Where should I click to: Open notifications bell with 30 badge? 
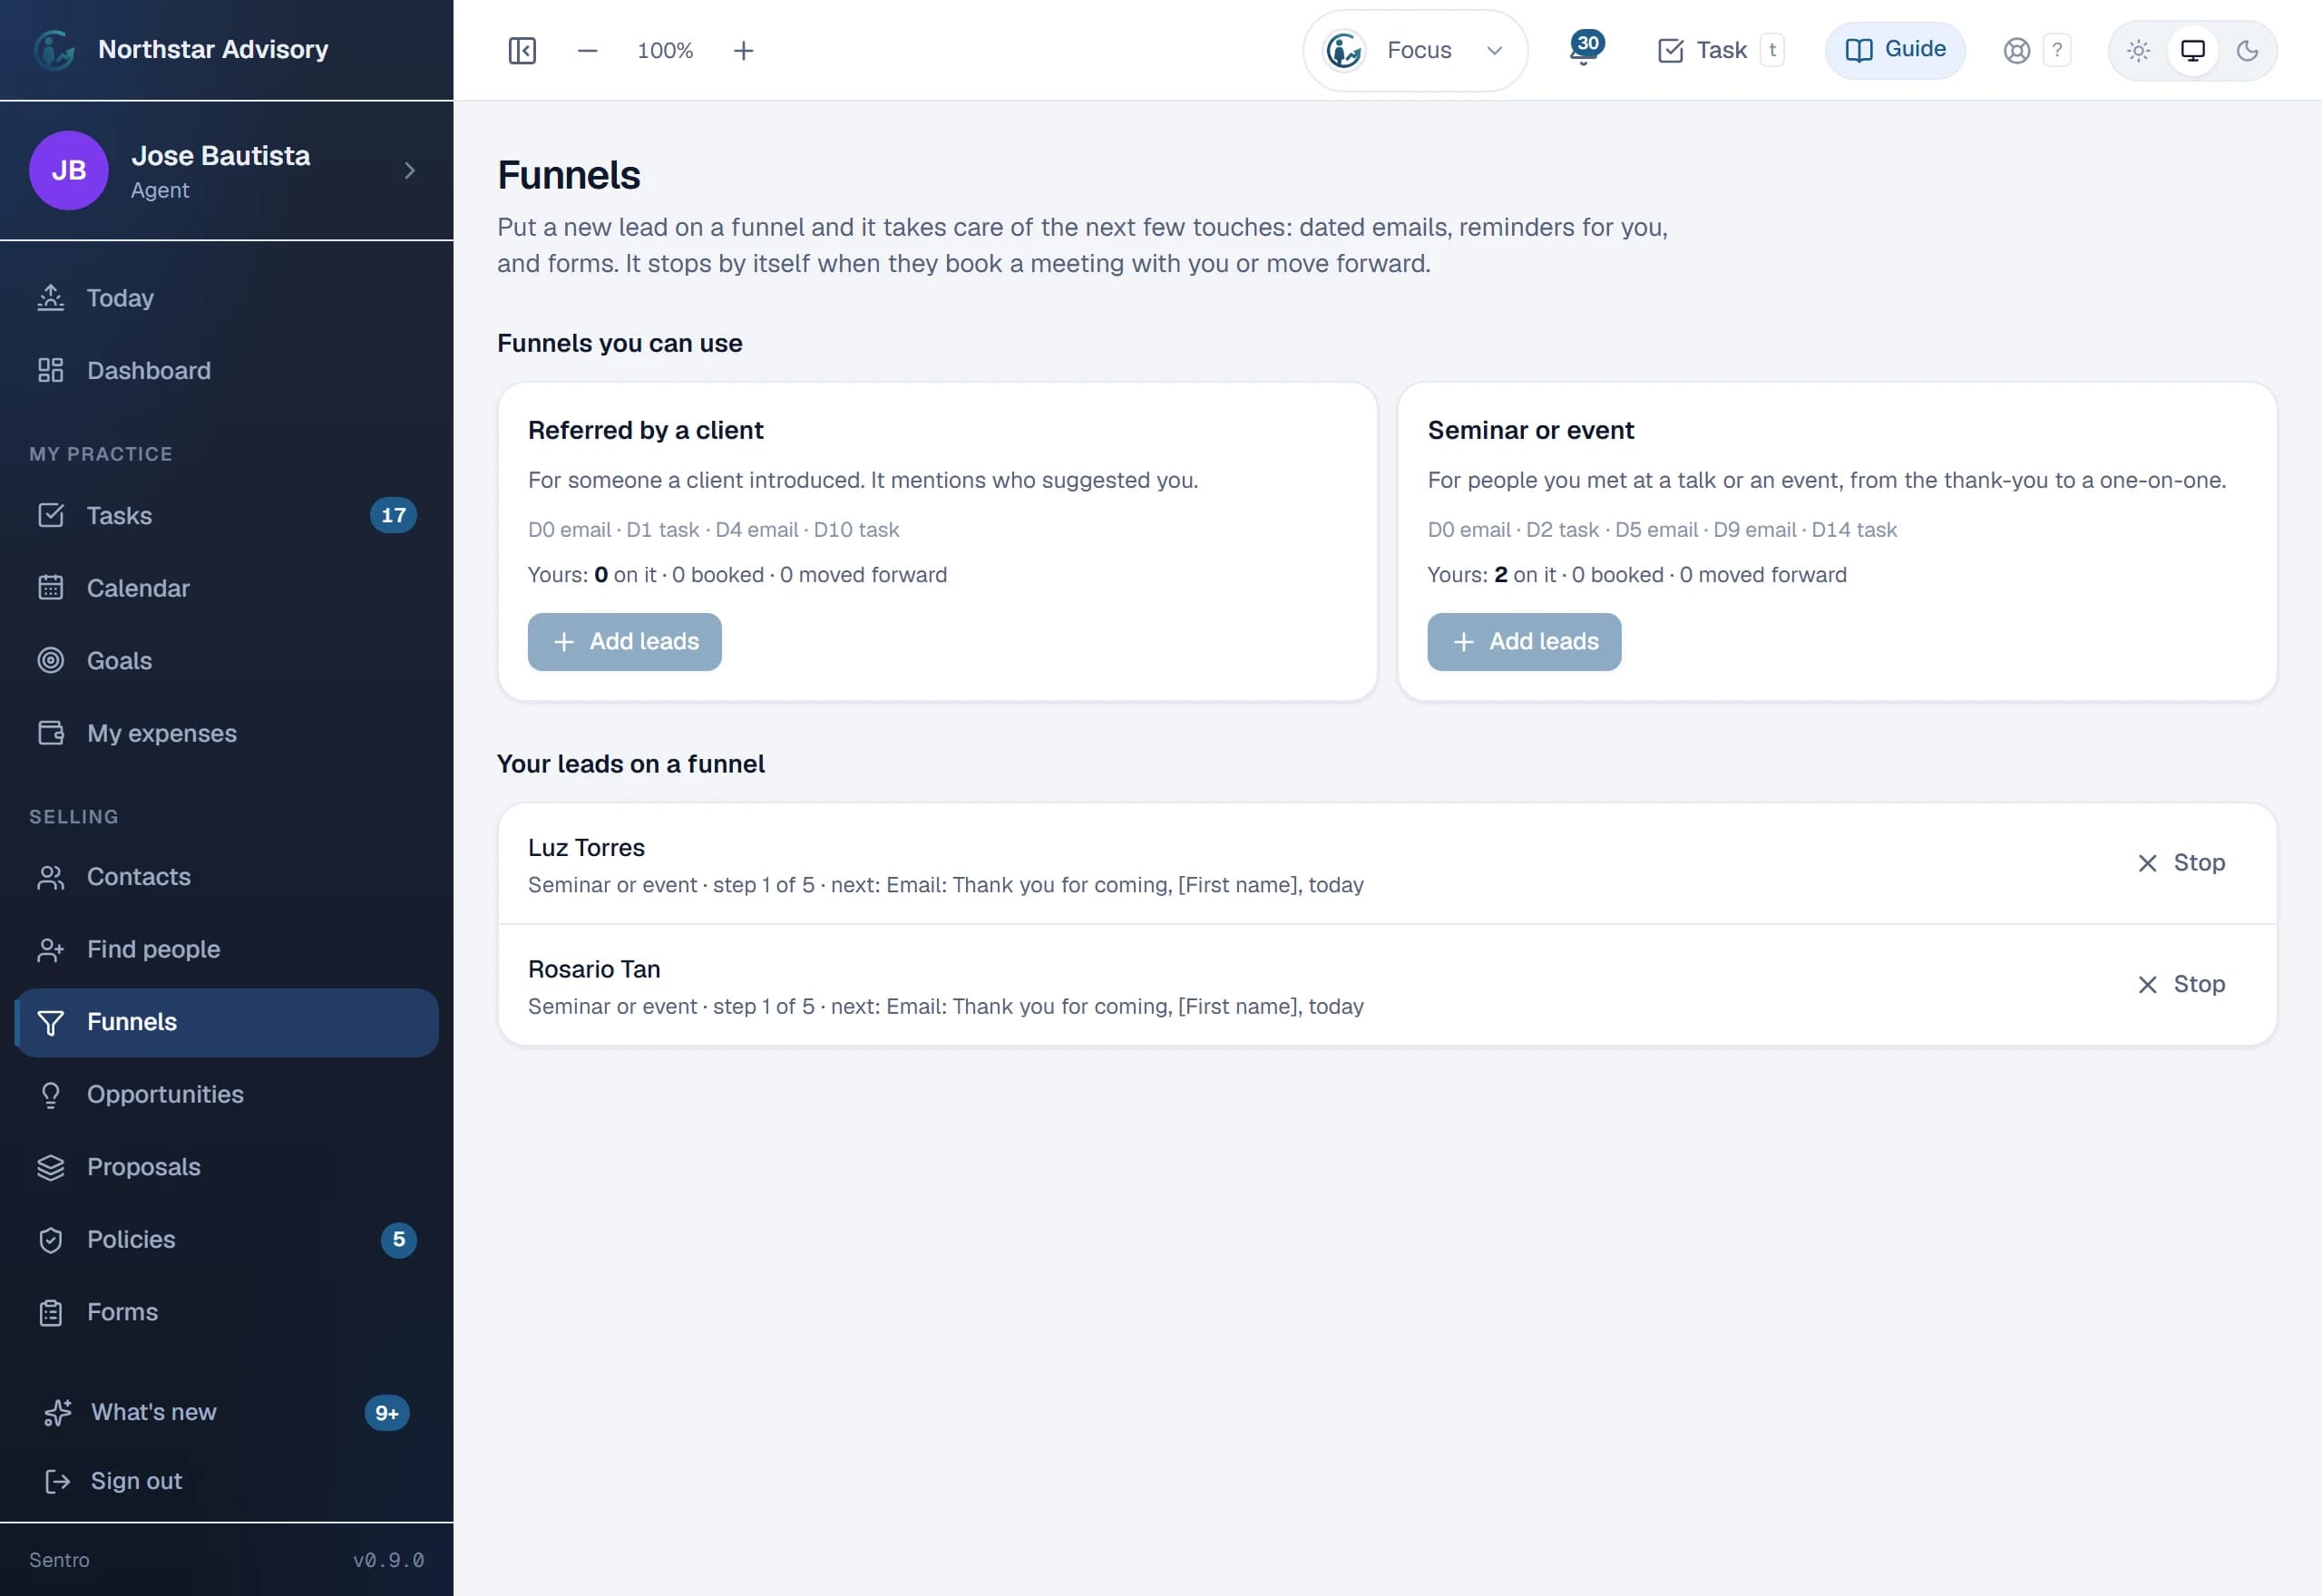(x=1585, y=49)
